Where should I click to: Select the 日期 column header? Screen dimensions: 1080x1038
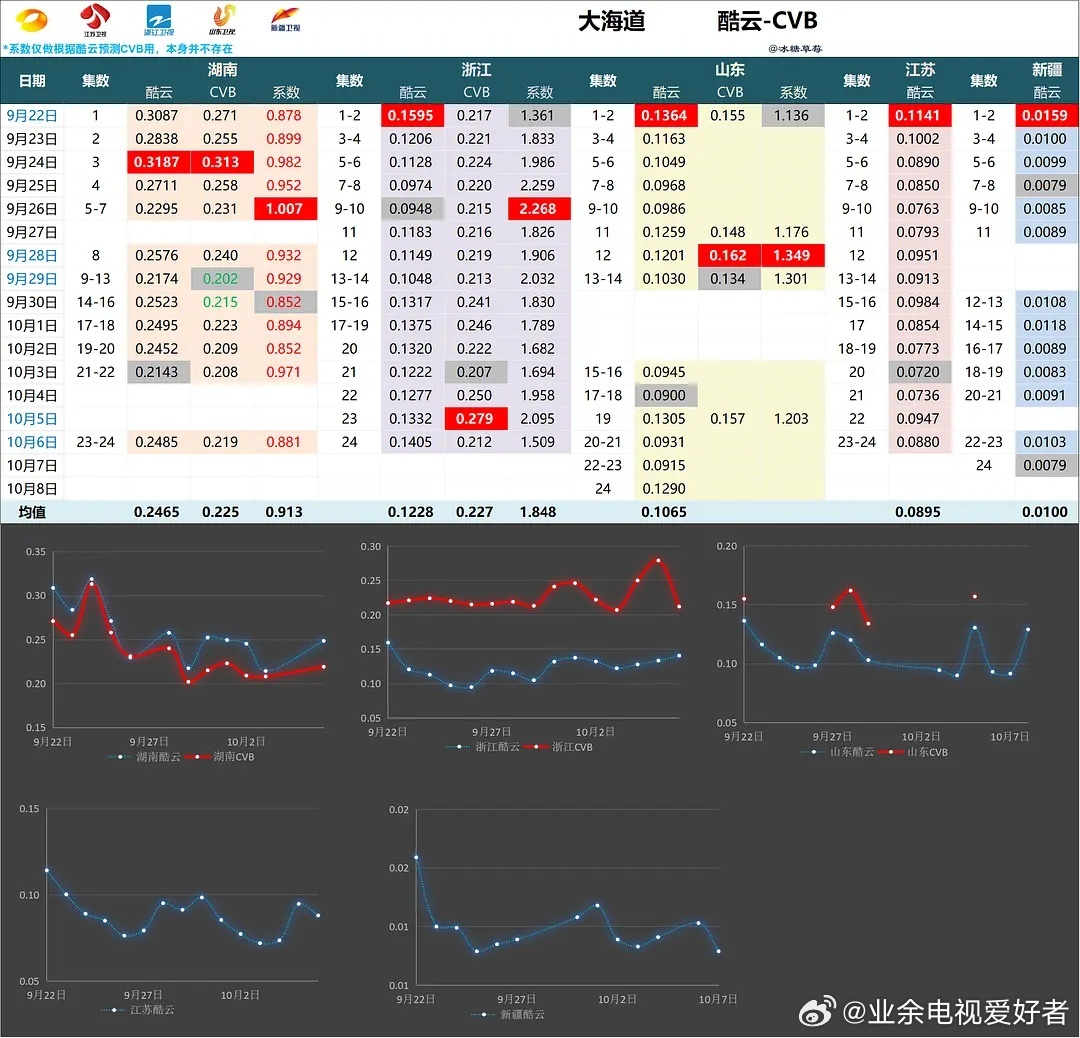point(32,80)
